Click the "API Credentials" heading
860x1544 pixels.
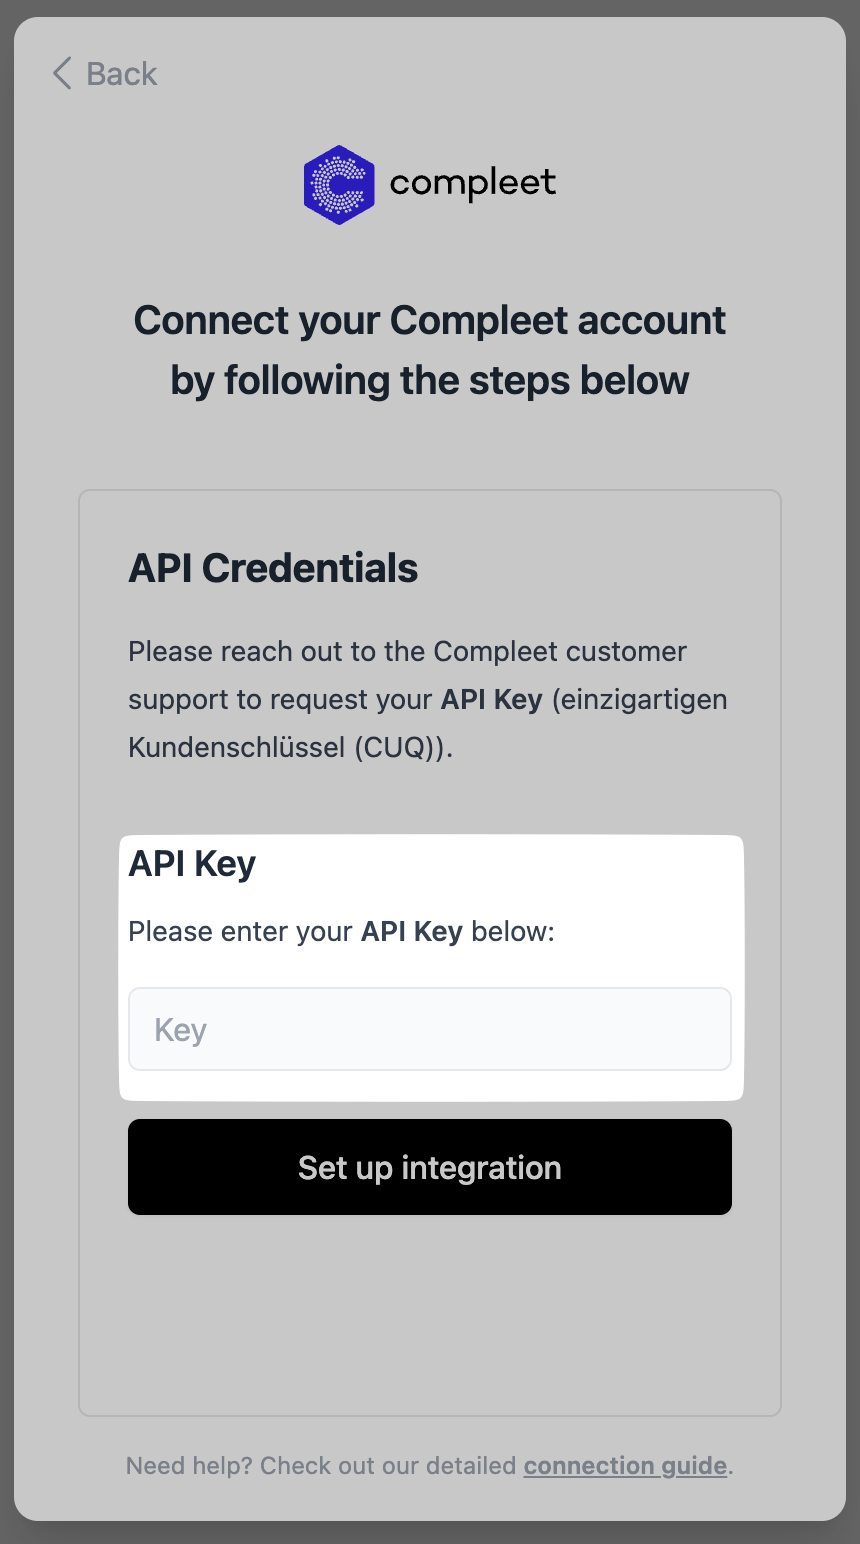click(273, 568)
